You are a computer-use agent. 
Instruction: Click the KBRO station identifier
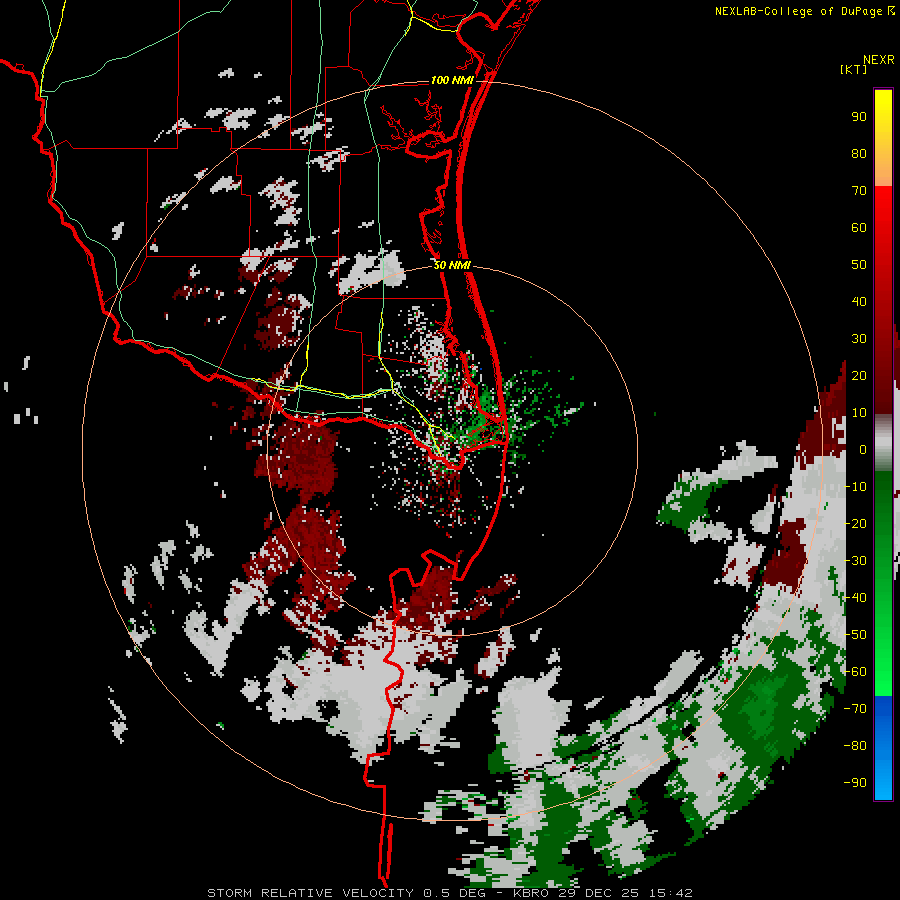click(531, 893)
